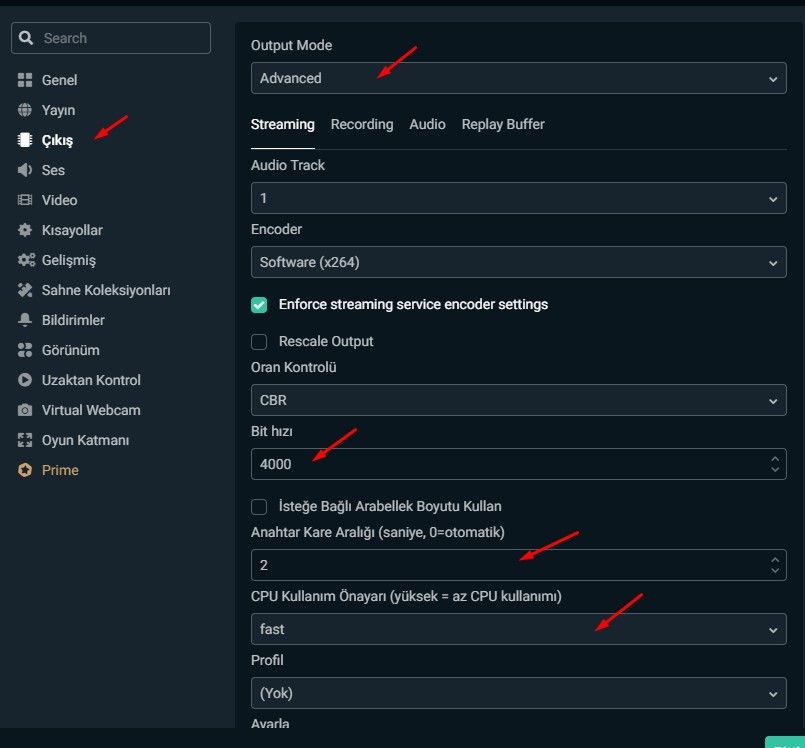This screenshot has height=748, width=805.
Task: Open Sahne Koleksiyonları settings
Action: pyautogui.click(x=106, y=290)
